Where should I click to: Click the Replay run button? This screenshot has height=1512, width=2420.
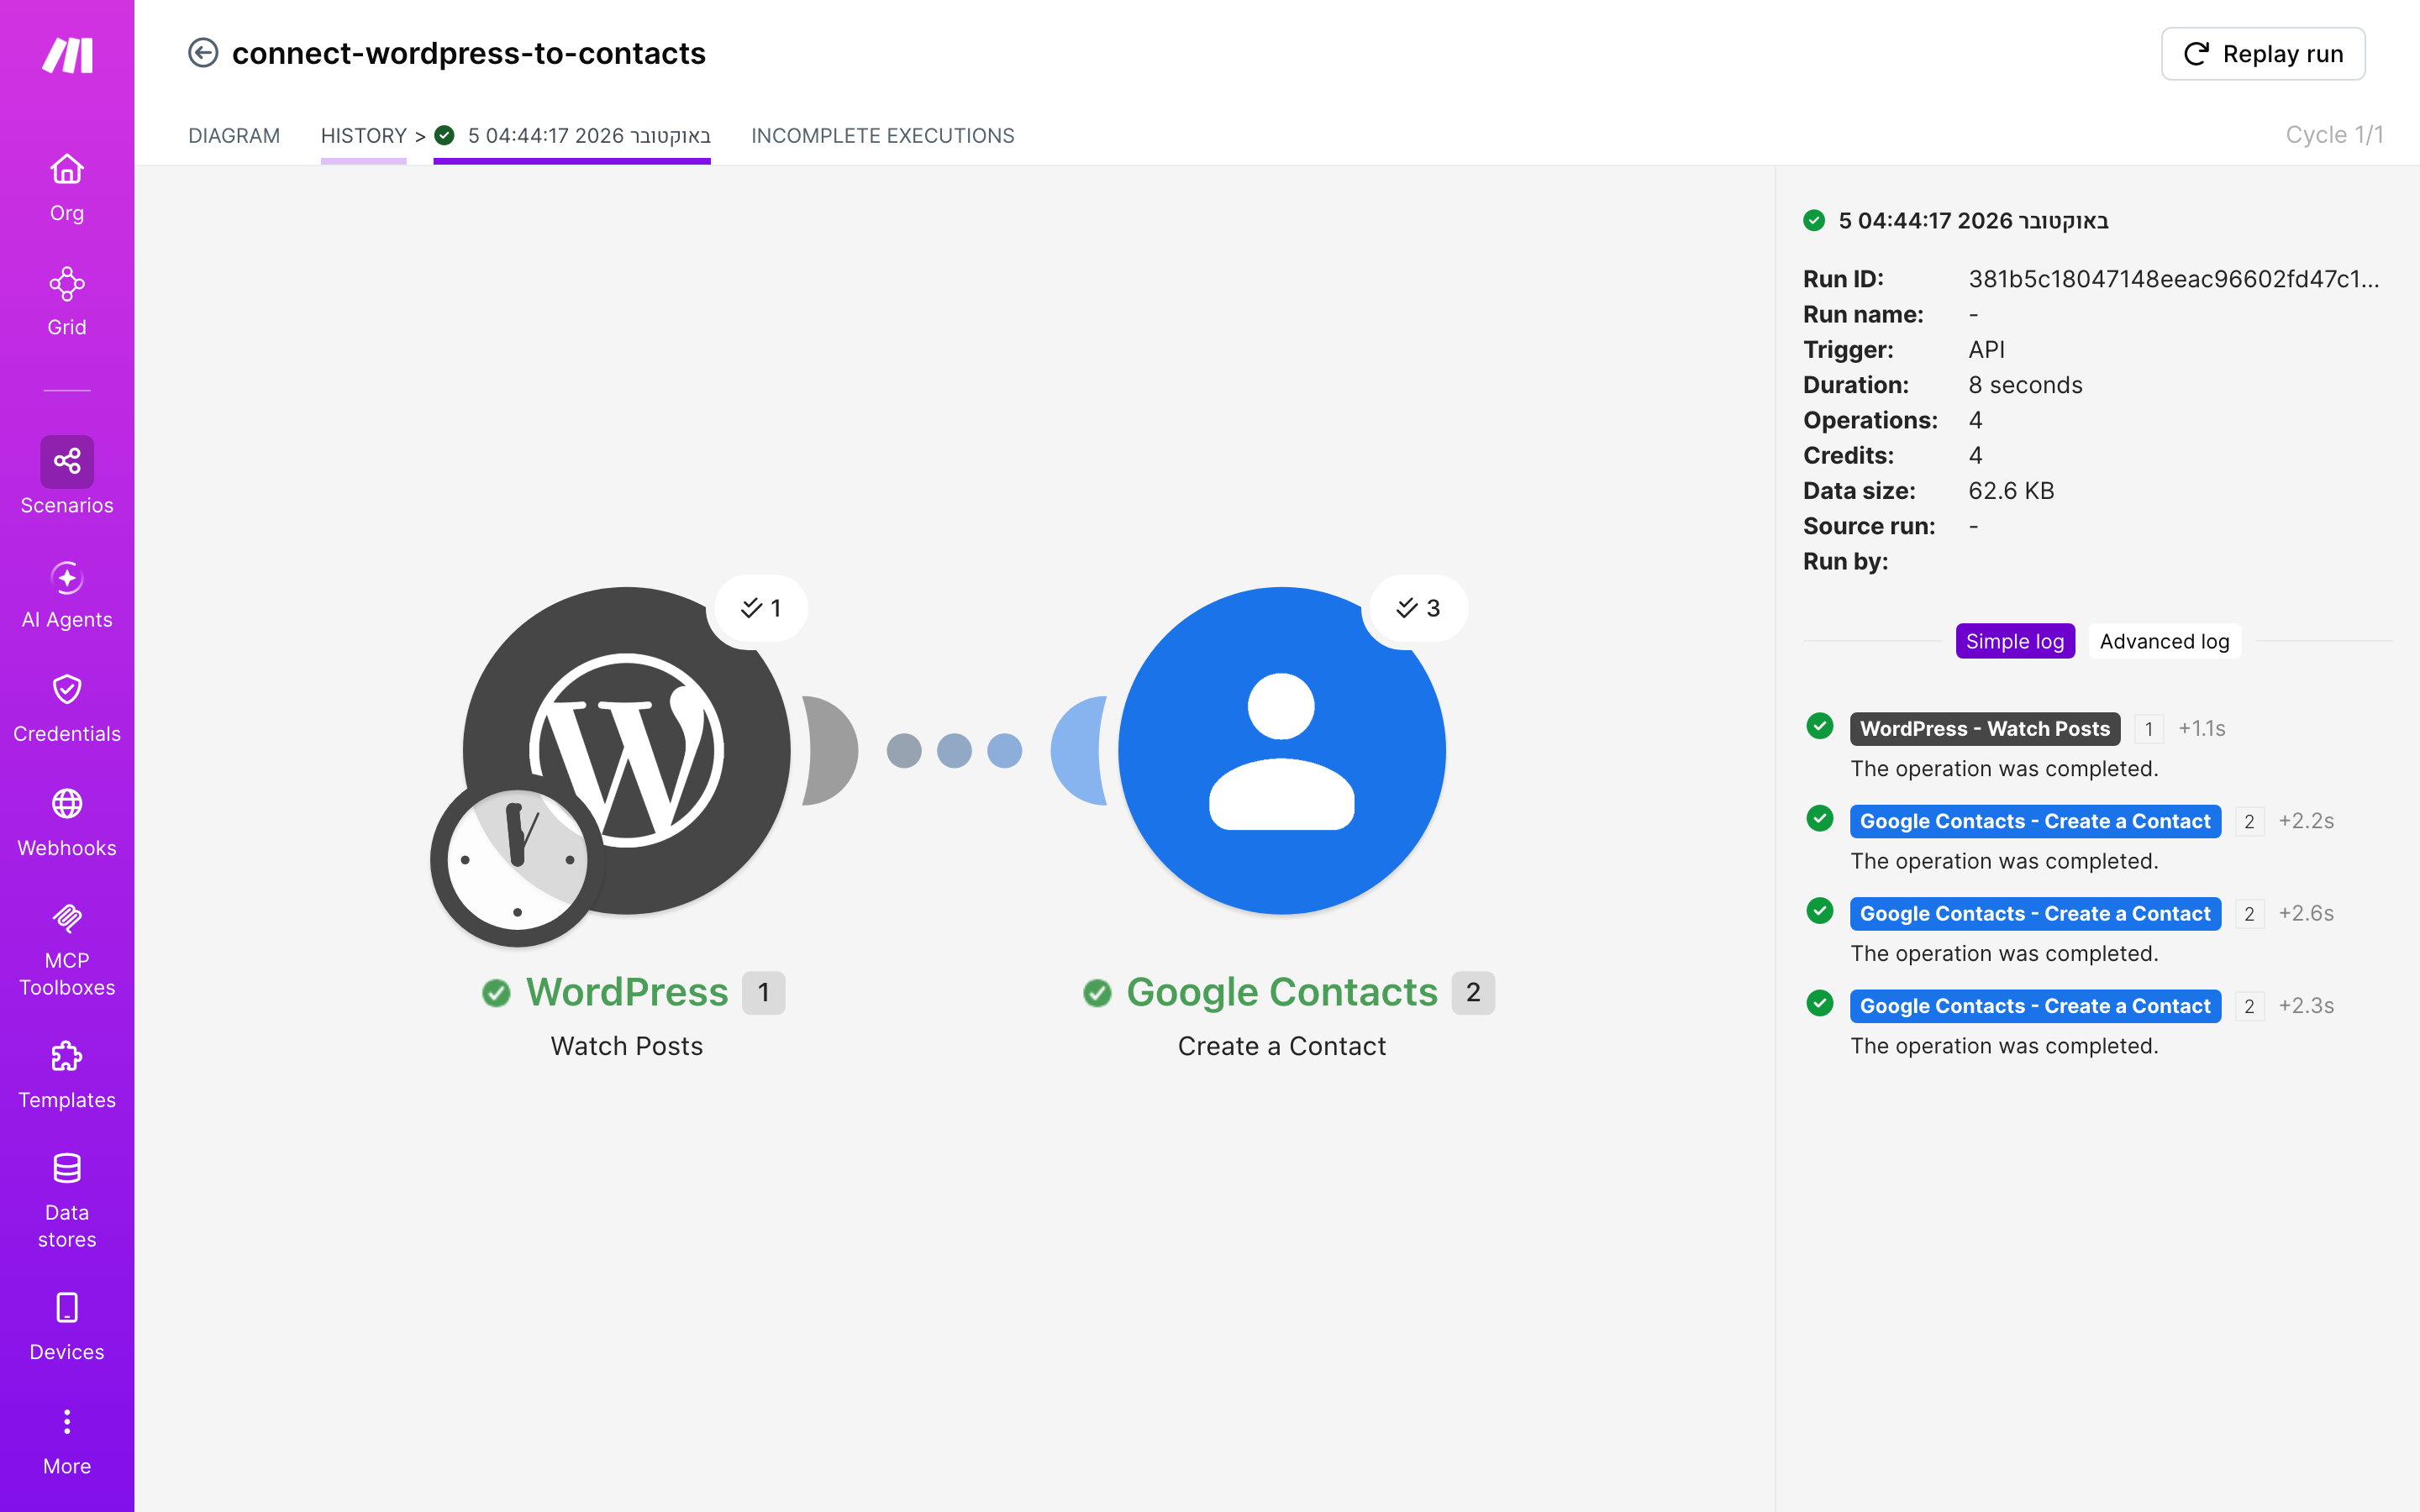(2263, 54)
